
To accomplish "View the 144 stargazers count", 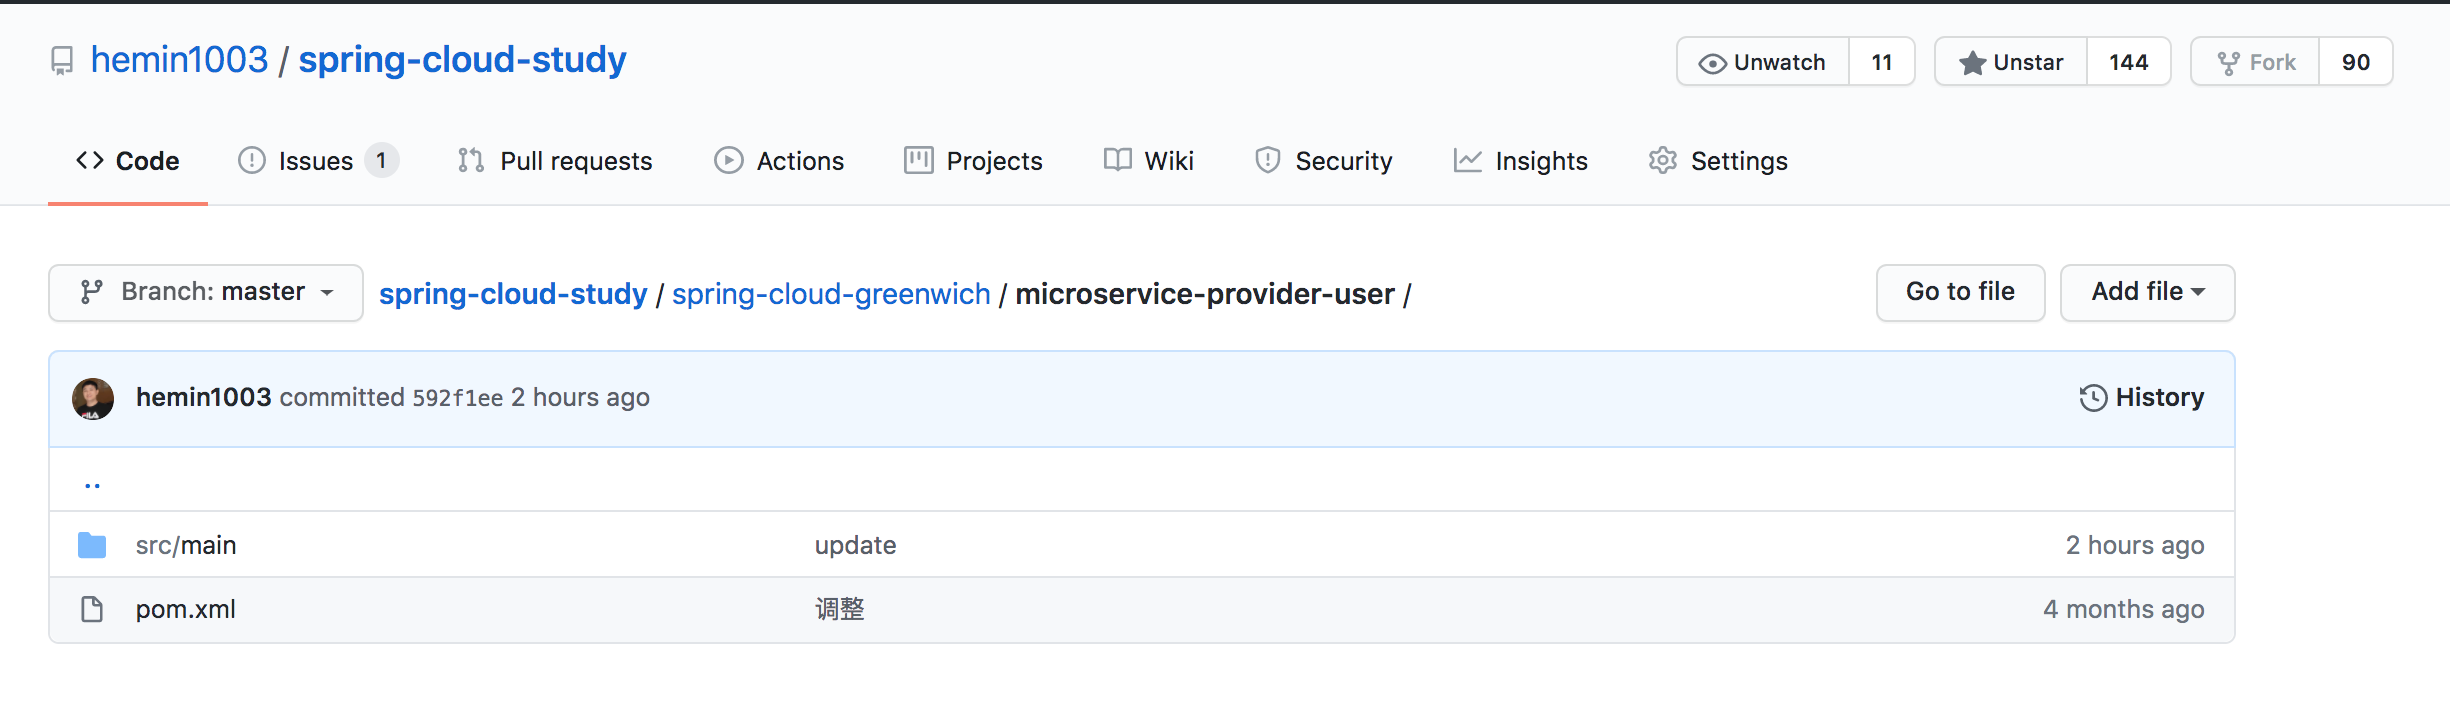I will pyautogui.click(x=2128, y=62).
